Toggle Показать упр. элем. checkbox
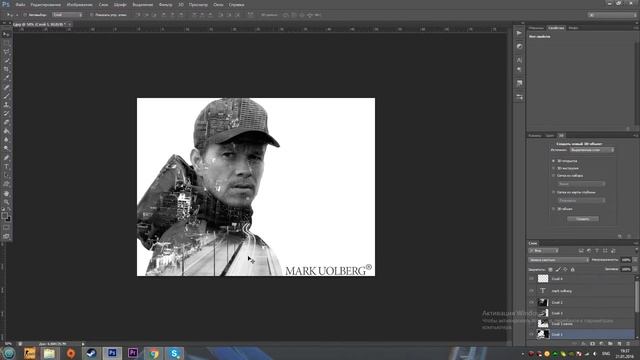The image size is (640, 360). click(92, 15)
